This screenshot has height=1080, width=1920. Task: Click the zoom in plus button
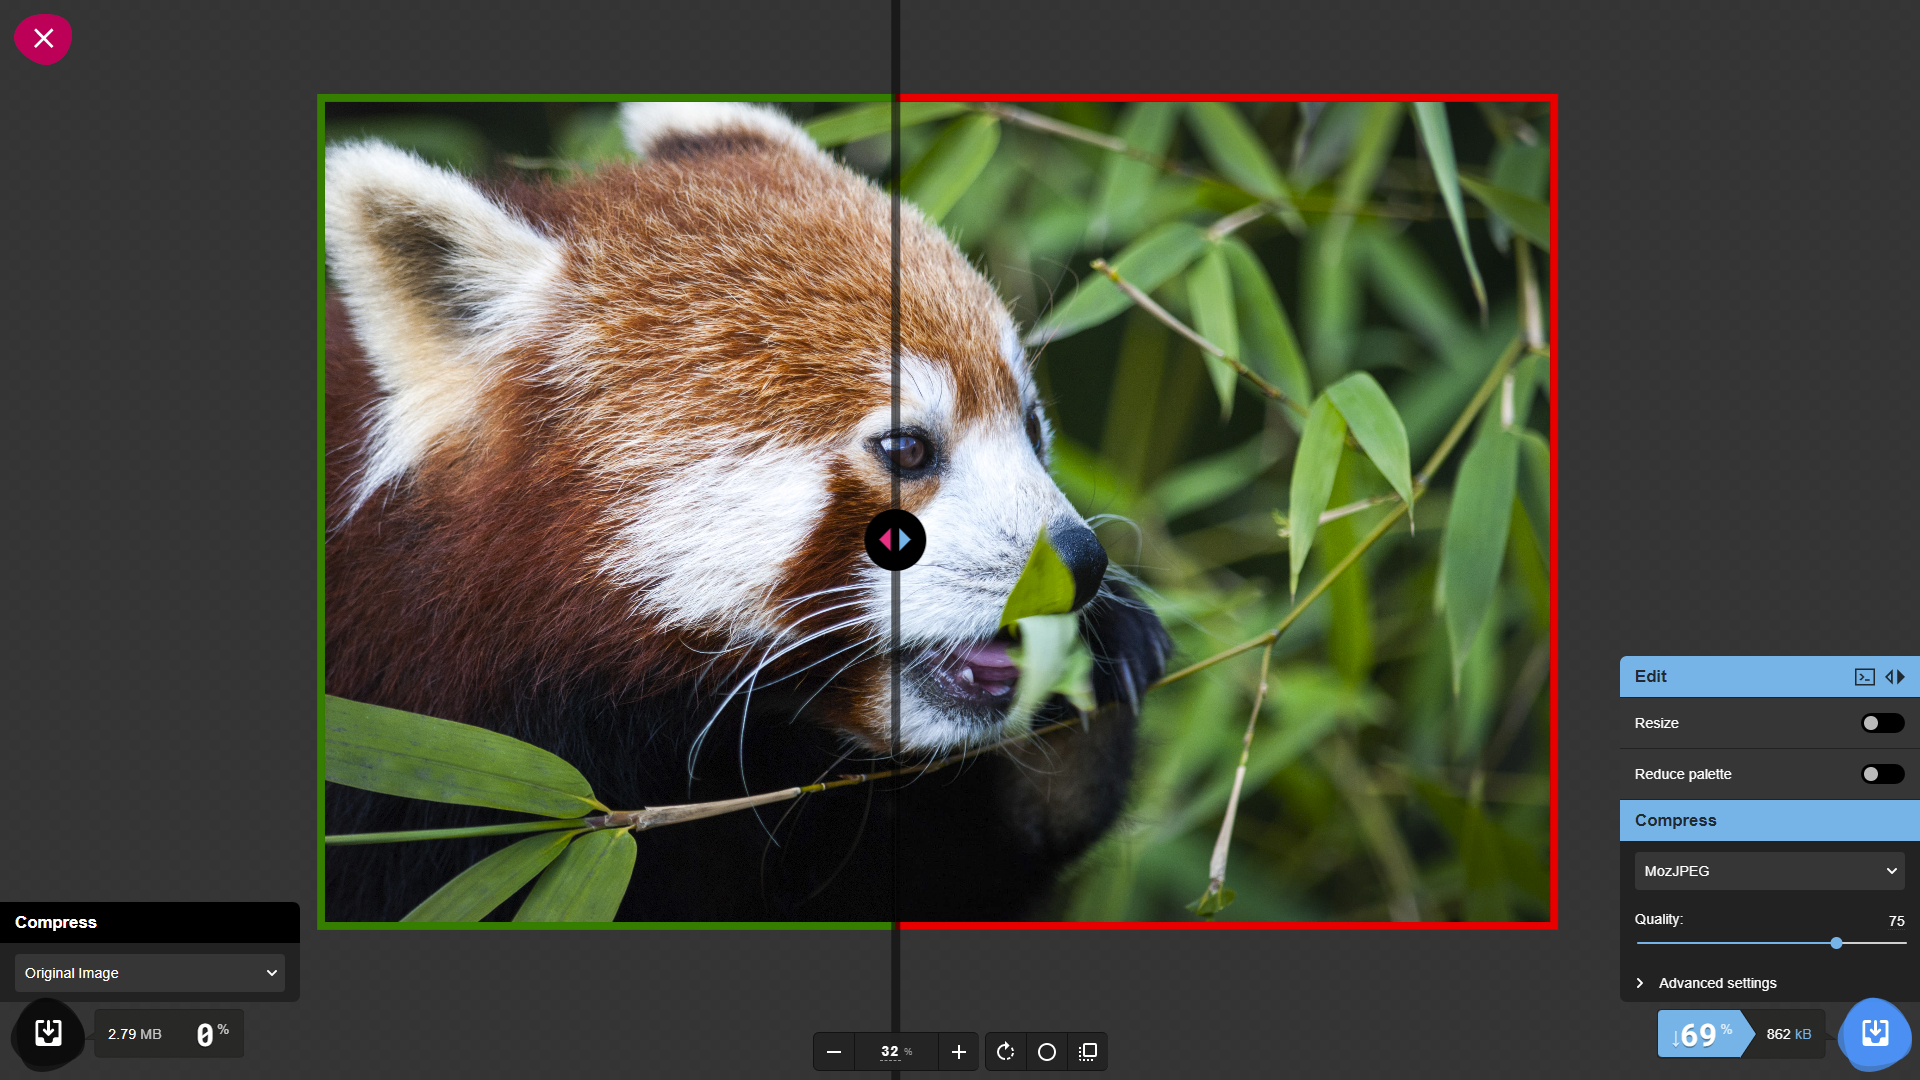(958, 1052)
